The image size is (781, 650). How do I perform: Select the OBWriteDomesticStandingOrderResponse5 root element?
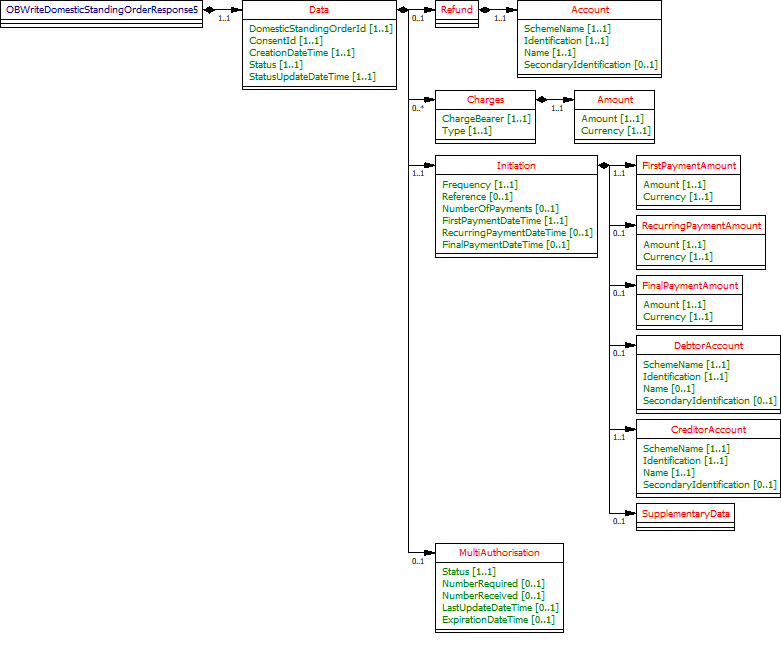click(103, 9)
